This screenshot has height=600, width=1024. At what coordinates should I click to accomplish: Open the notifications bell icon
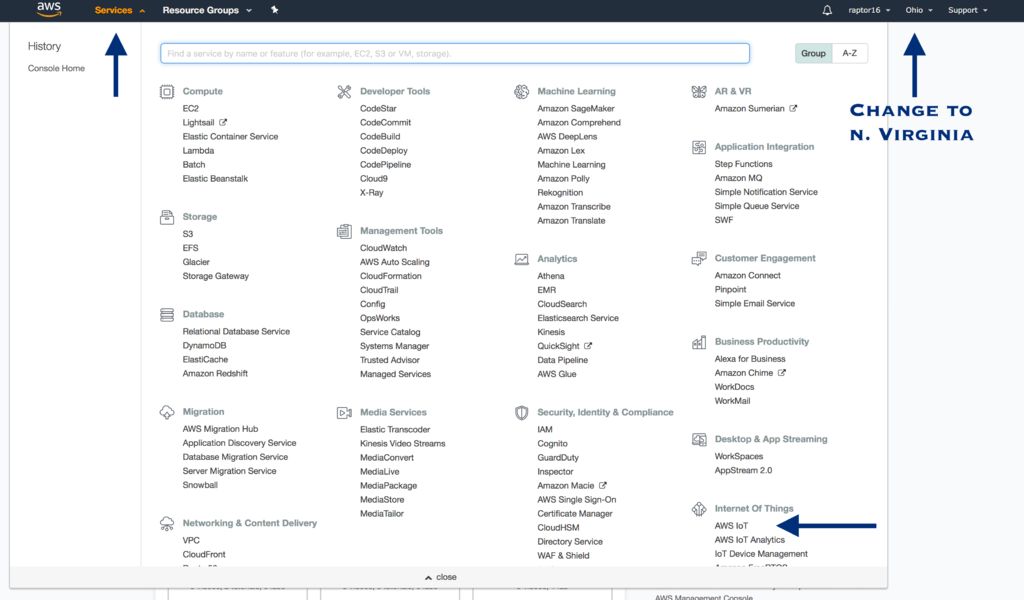(827, 10)
